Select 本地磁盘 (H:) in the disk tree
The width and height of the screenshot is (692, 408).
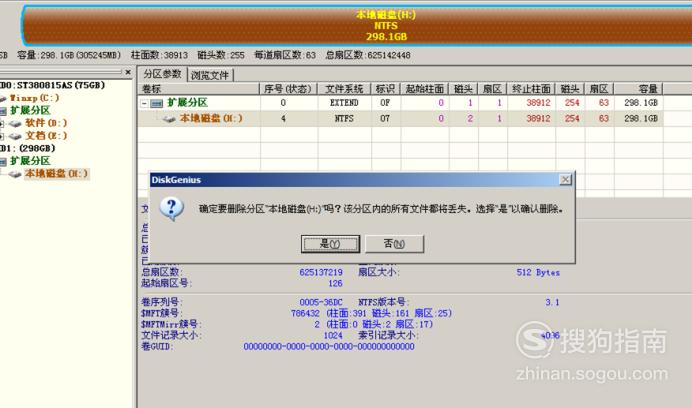click(x=56, y=174)
